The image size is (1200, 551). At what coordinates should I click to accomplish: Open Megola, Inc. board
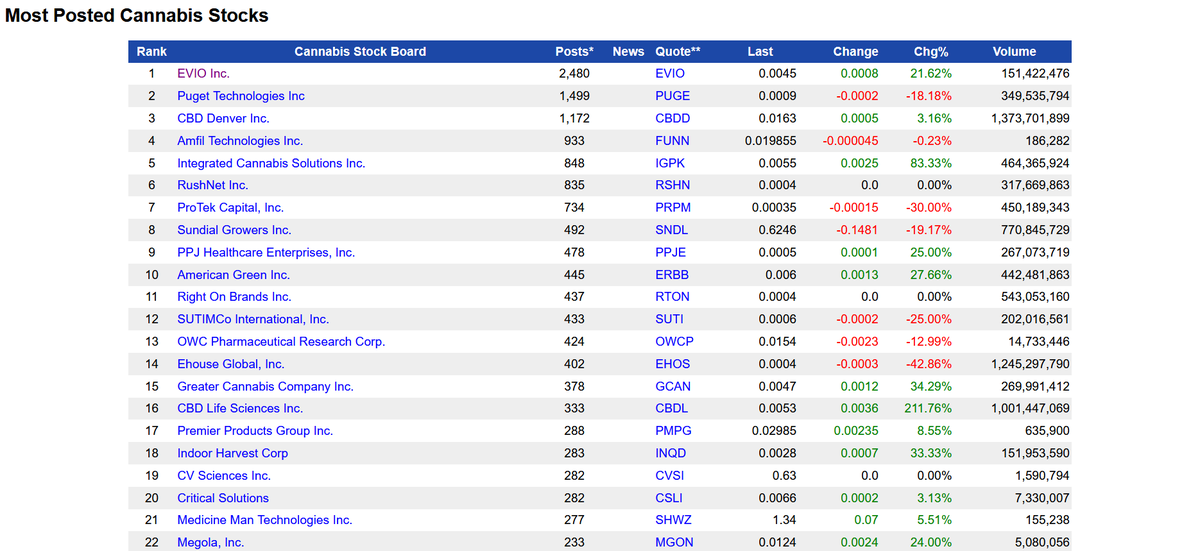[x=210, y=543]
